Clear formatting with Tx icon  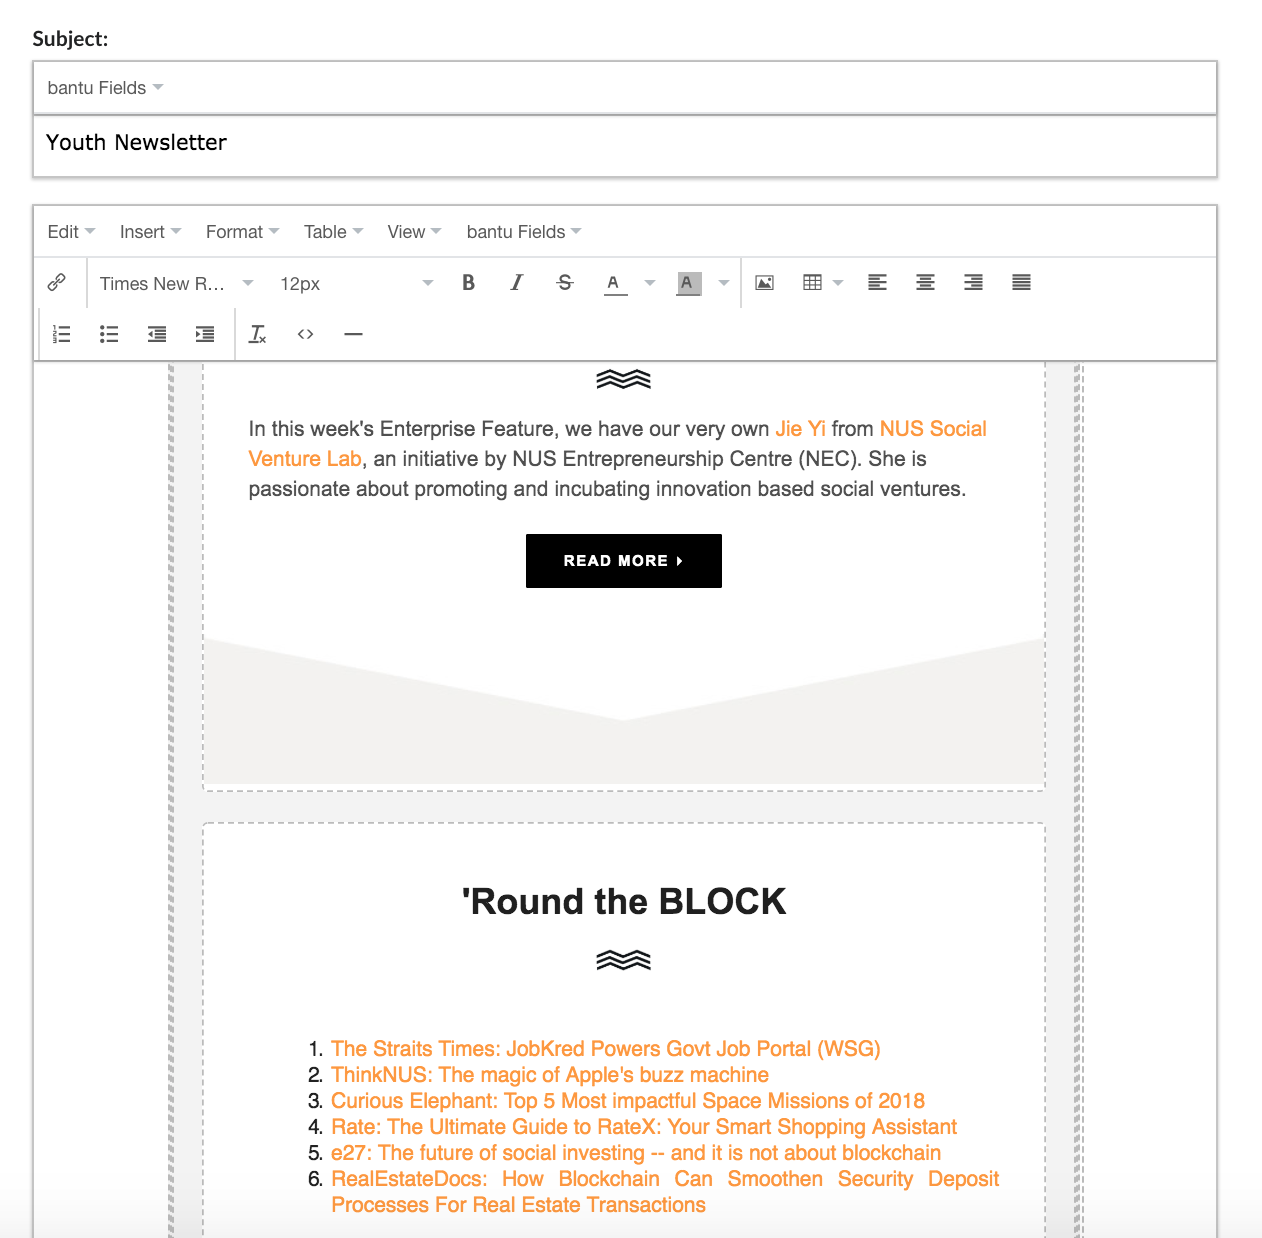258,334
